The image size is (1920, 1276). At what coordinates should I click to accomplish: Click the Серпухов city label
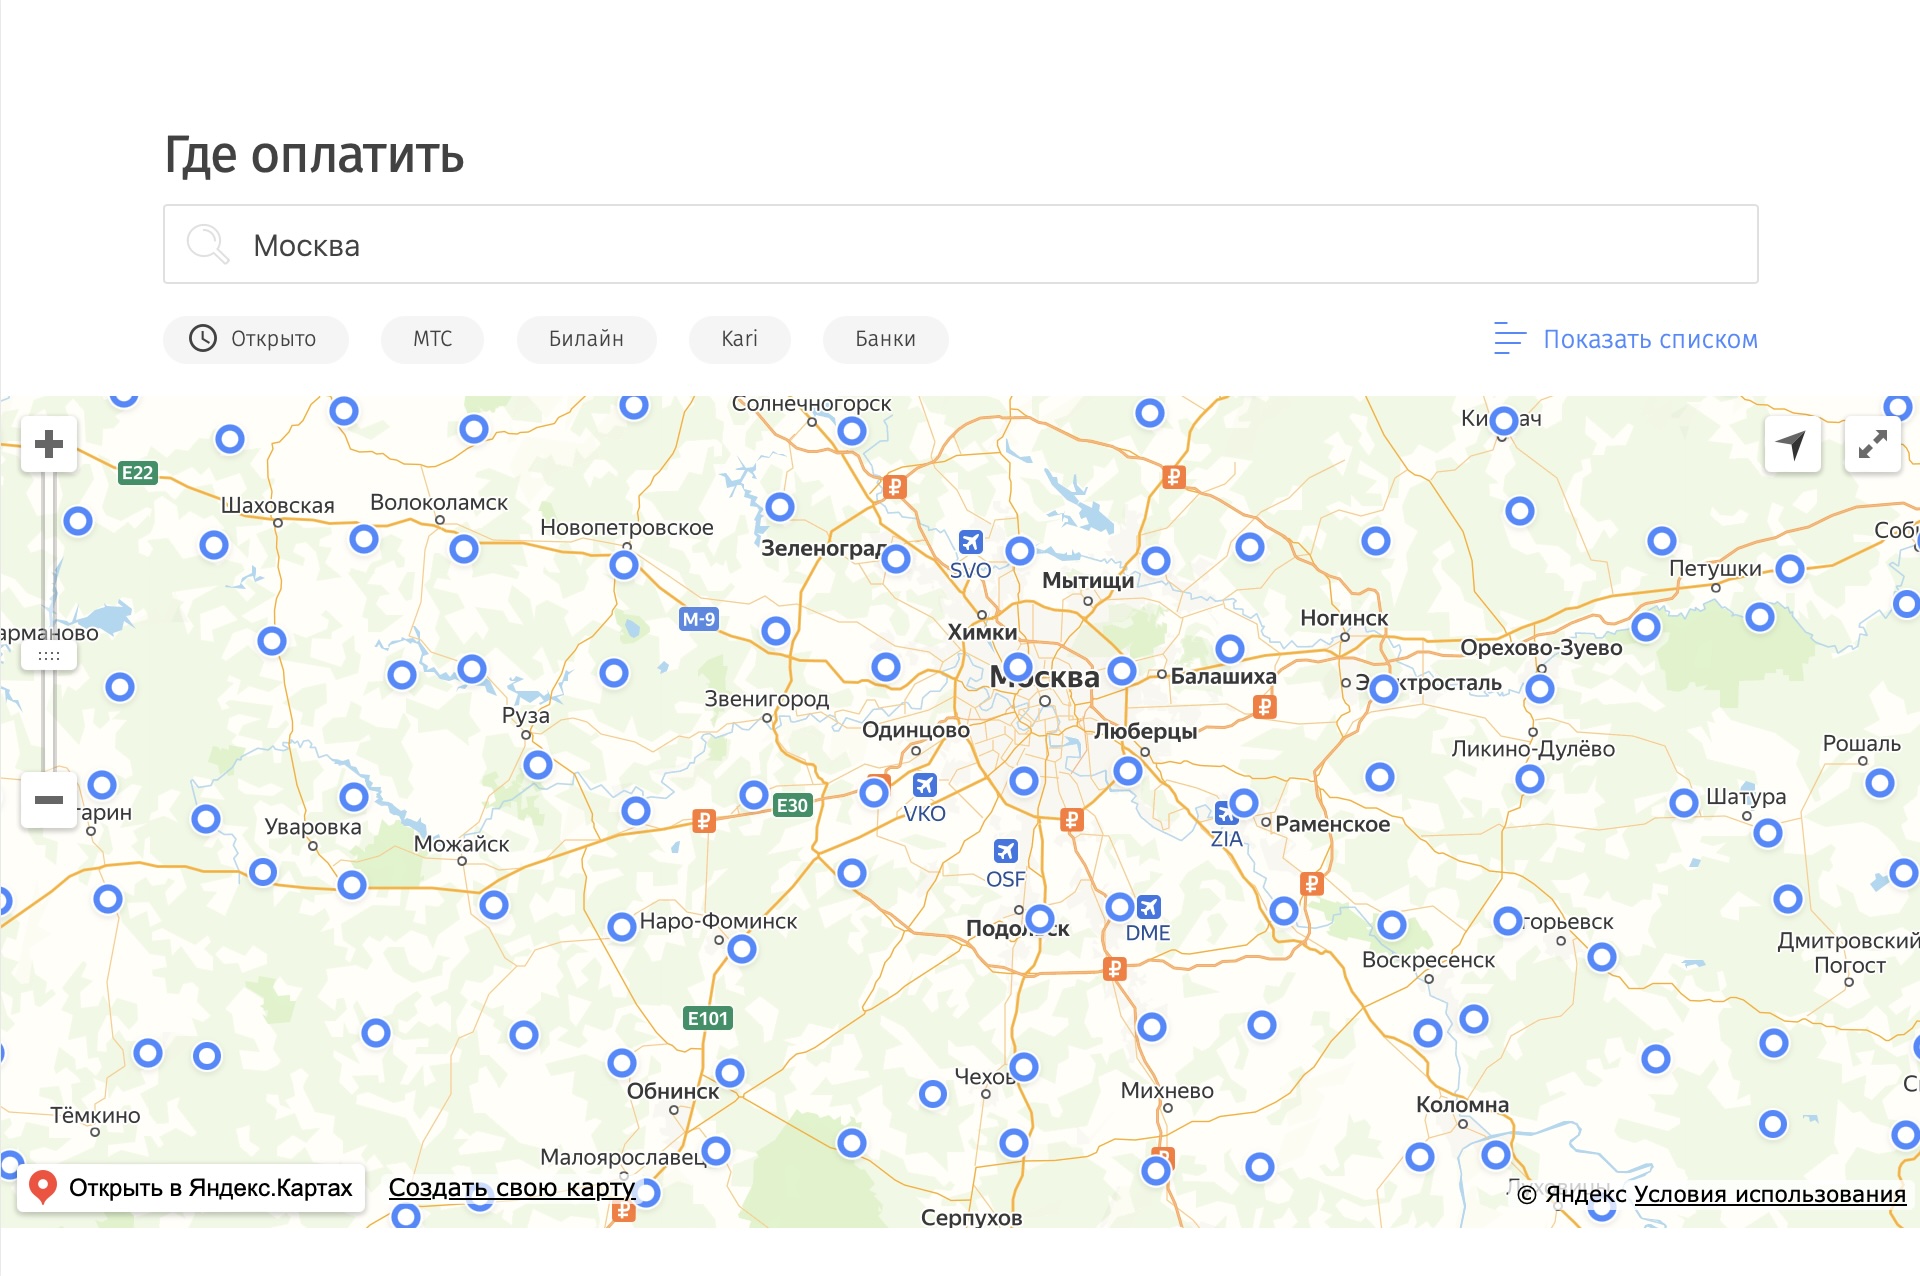tap(971, 1218)
